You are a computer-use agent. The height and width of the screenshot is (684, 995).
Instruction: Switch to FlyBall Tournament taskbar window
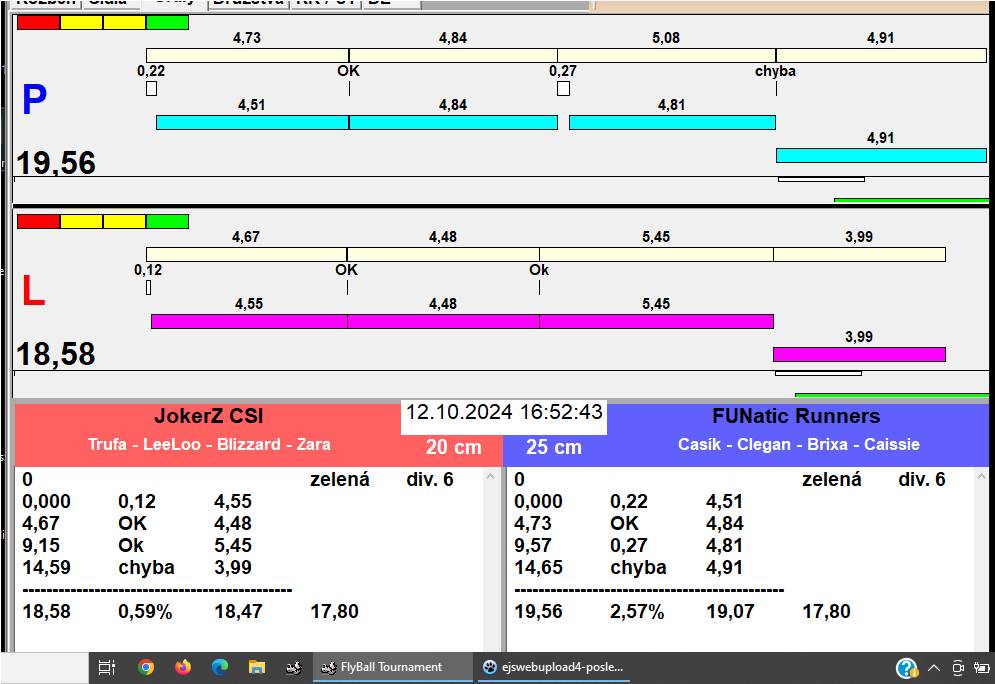point(392,667)
